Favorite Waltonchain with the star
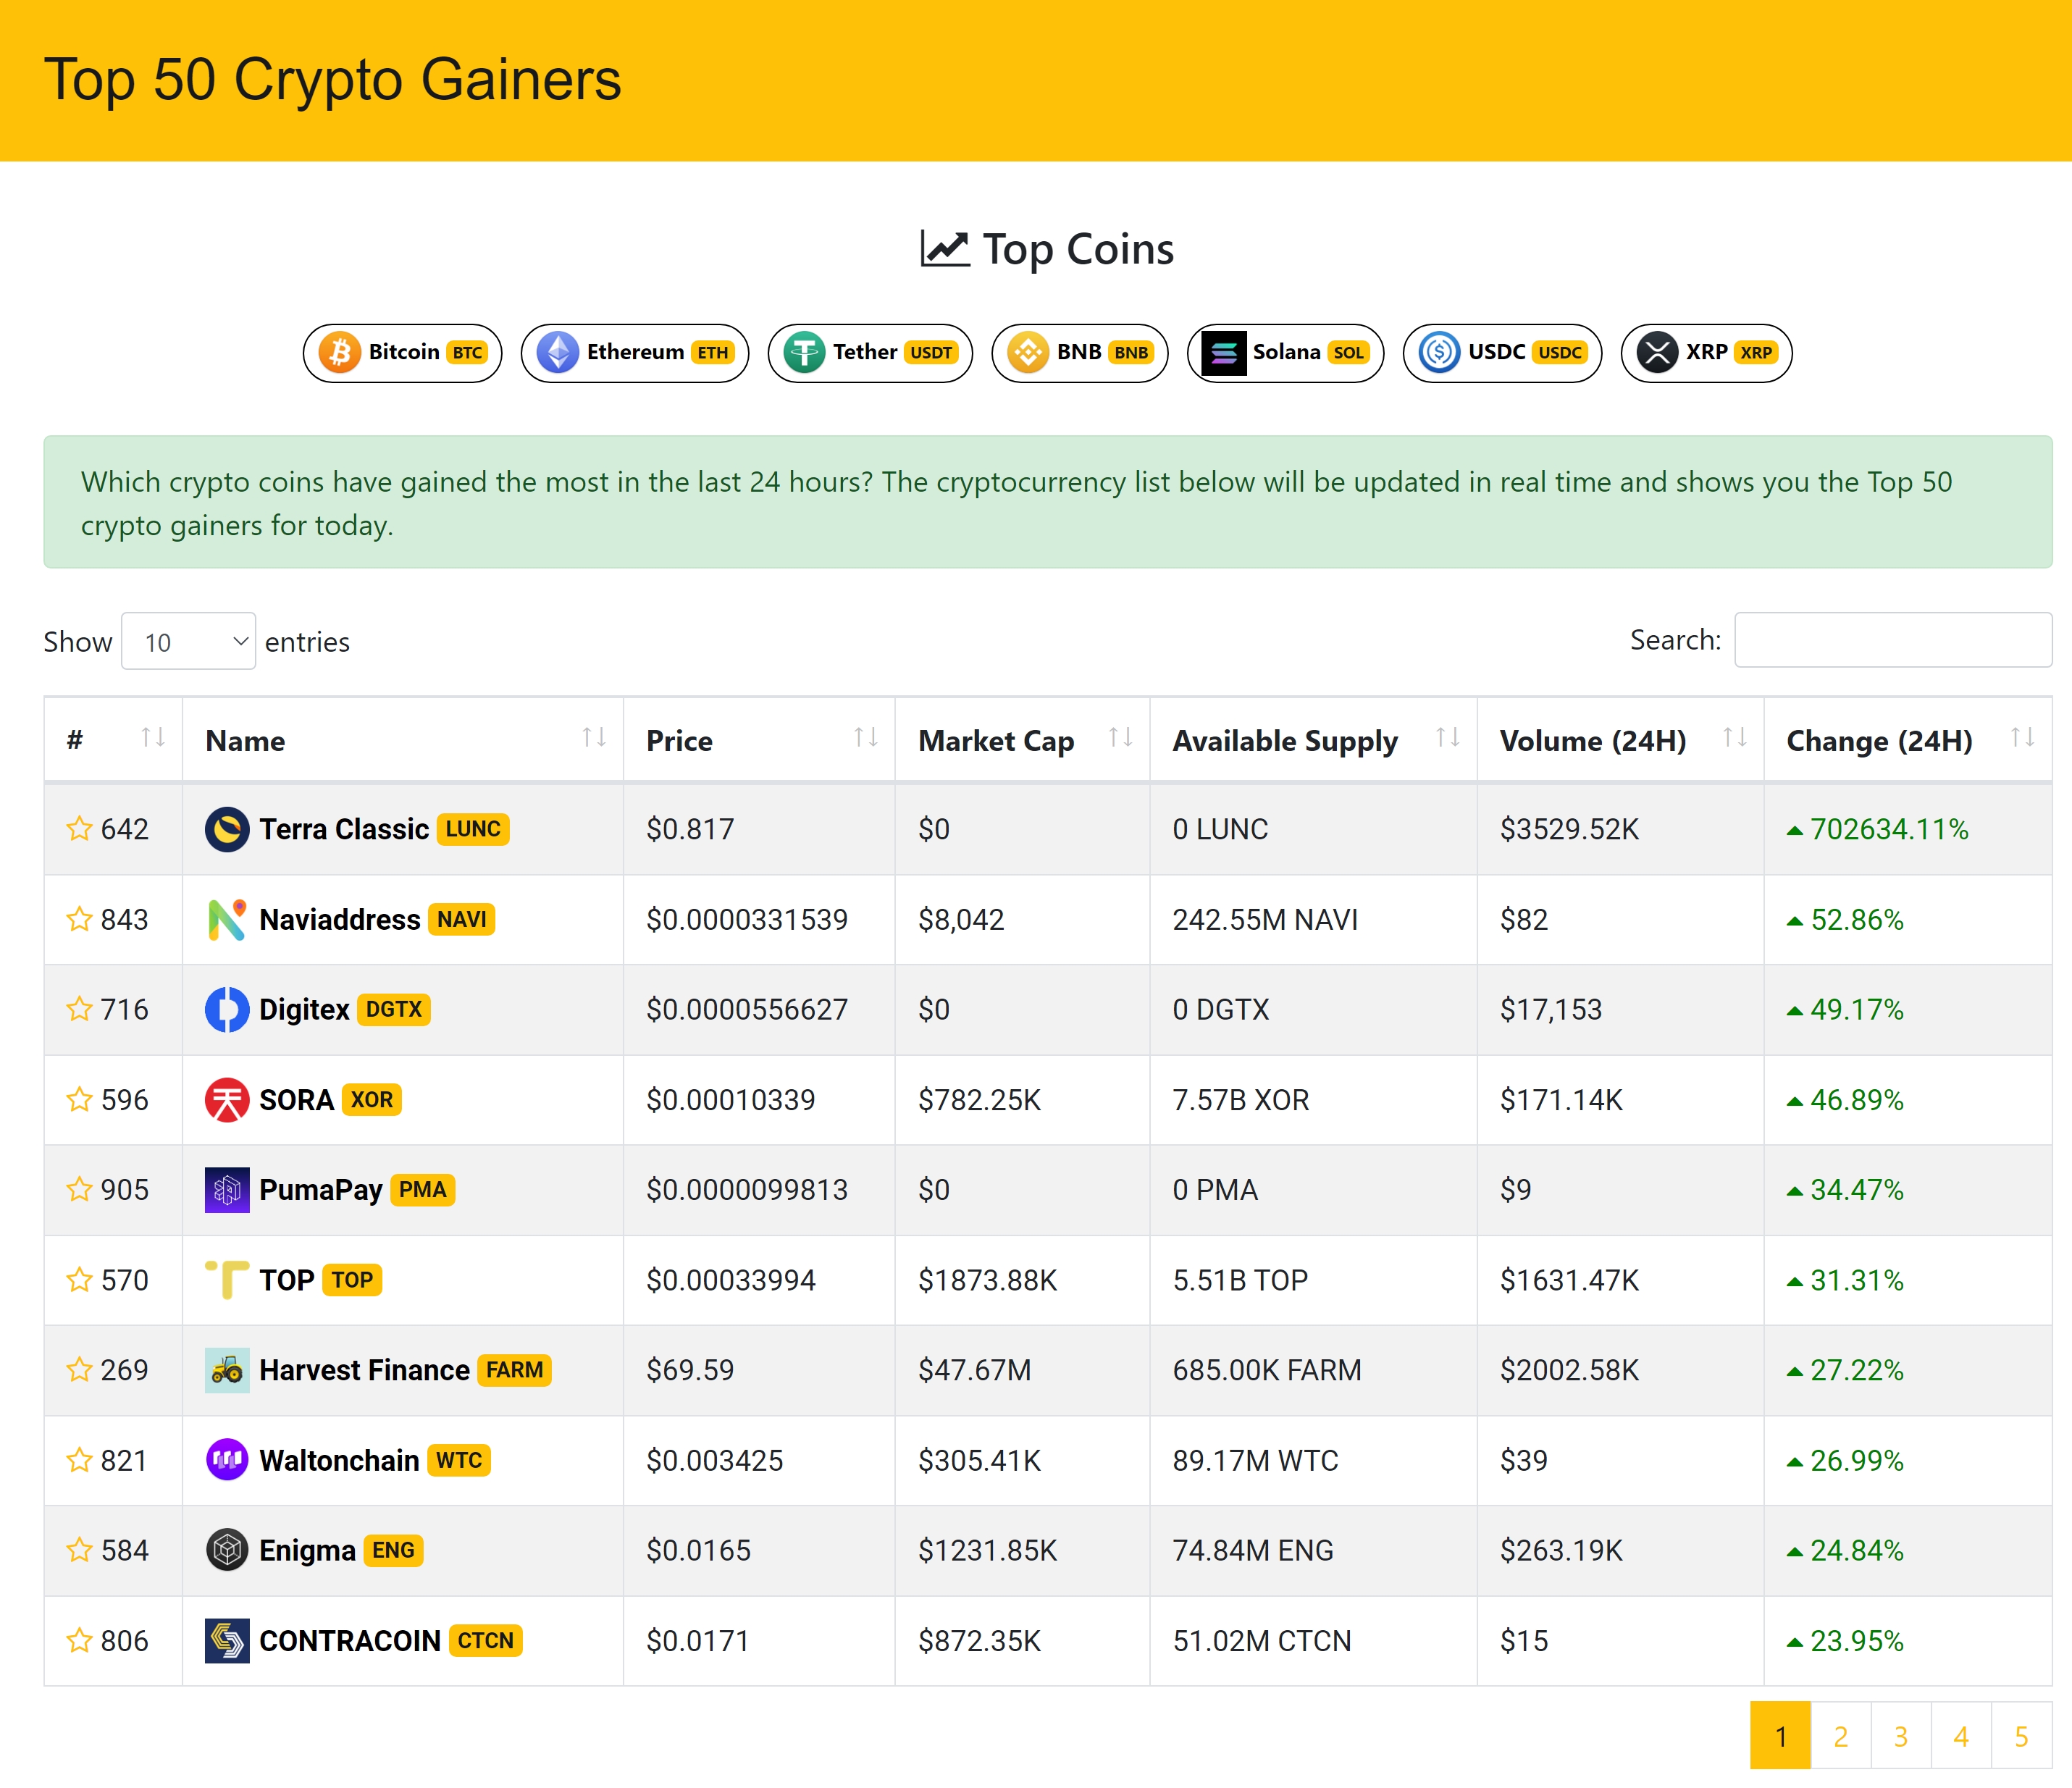Viewport: 2072px width, 1788px height. coord(80,1460)
